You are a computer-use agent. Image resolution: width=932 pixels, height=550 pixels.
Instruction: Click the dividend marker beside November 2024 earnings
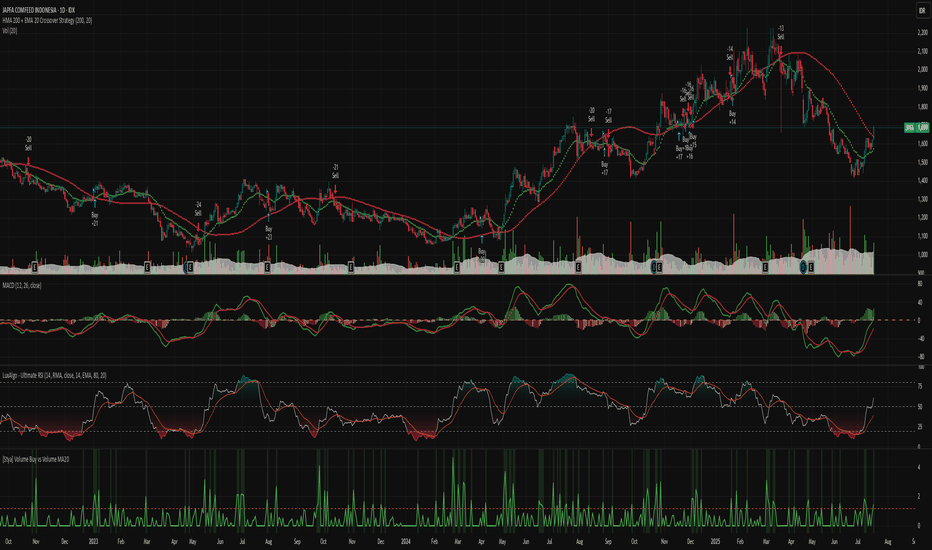(653, 268)
